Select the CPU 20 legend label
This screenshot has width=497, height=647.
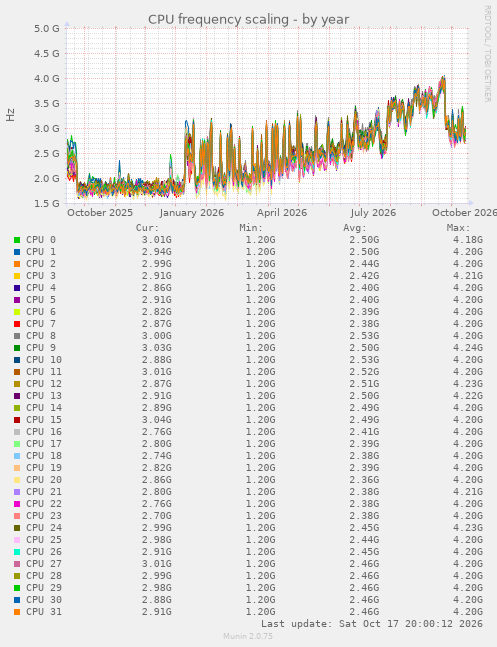44,479
